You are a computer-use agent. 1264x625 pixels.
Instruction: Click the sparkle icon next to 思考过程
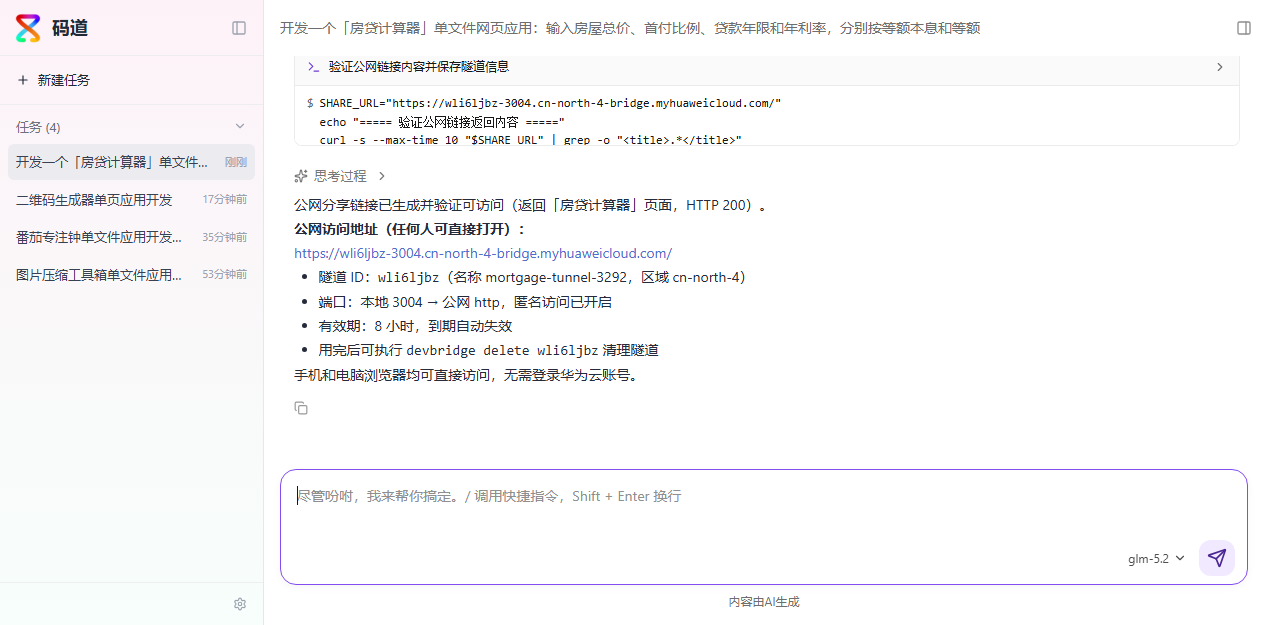pyautogui.click(x=301, y=176)
